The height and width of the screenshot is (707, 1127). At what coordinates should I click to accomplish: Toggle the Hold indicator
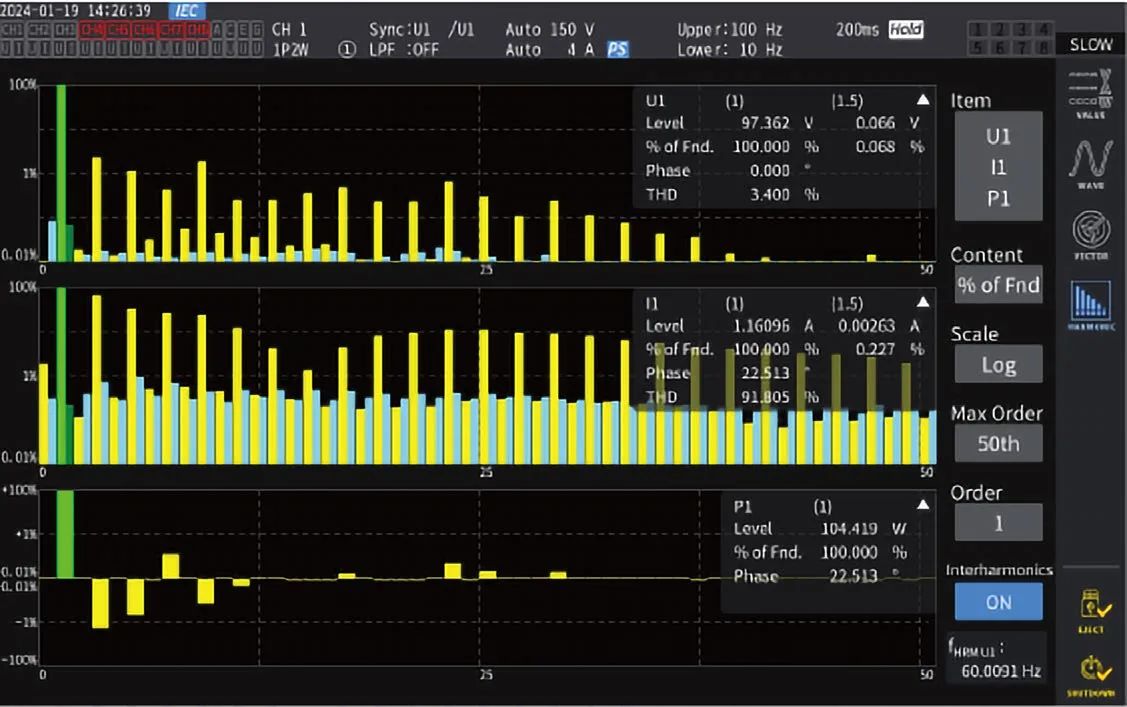point(906,29)
